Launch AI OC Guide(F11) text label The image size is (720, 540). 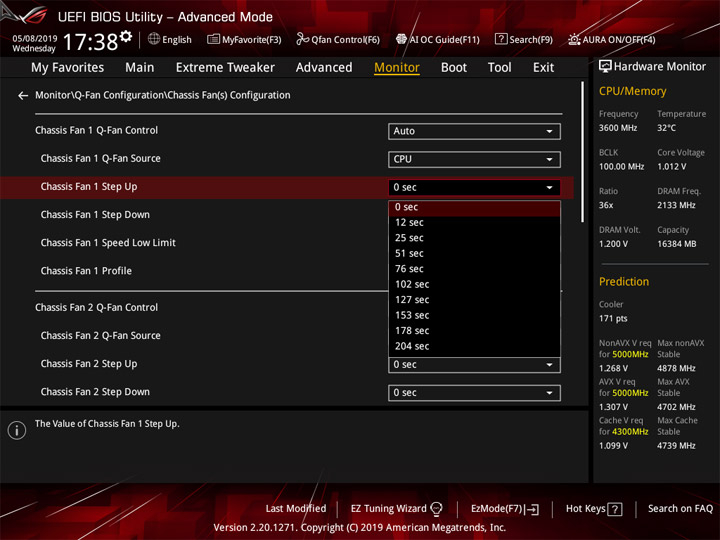click(444, 40)
